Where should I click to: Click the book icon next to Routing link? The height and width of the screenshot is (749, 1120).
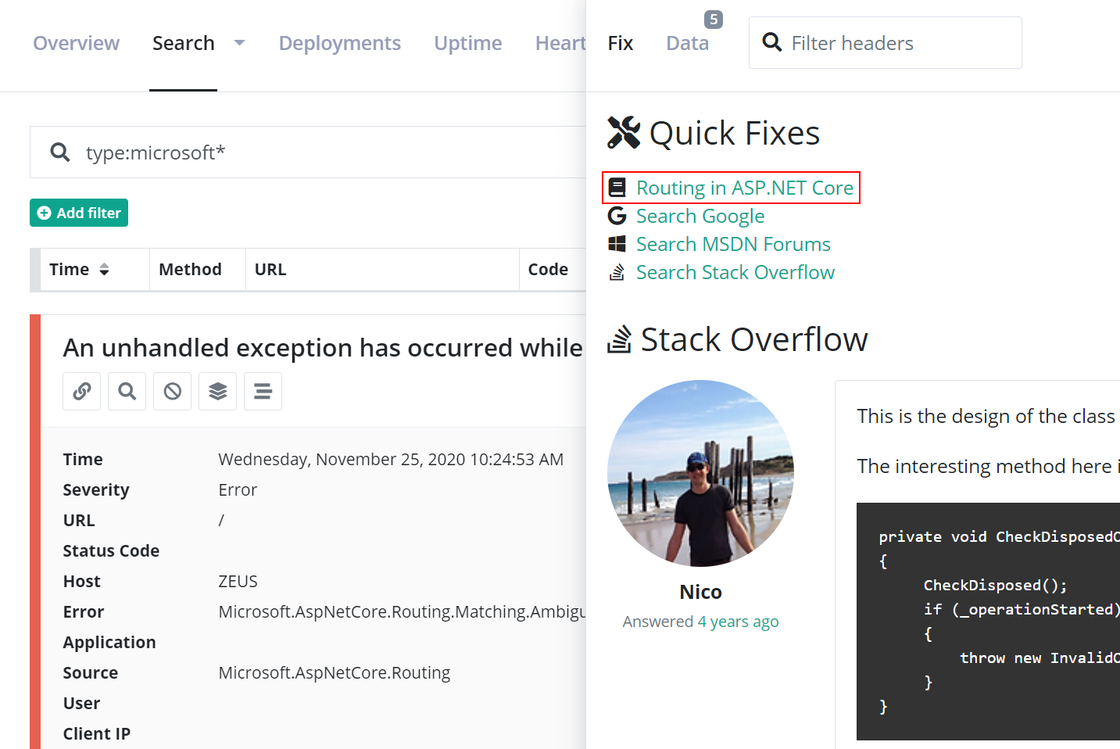[x=617, y=188]
